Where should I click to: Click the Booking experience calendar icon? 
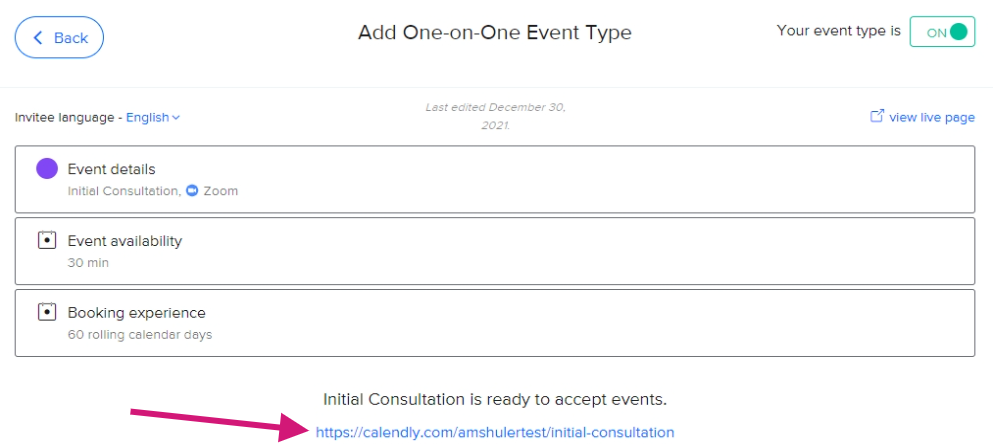(x=47, y=313)
